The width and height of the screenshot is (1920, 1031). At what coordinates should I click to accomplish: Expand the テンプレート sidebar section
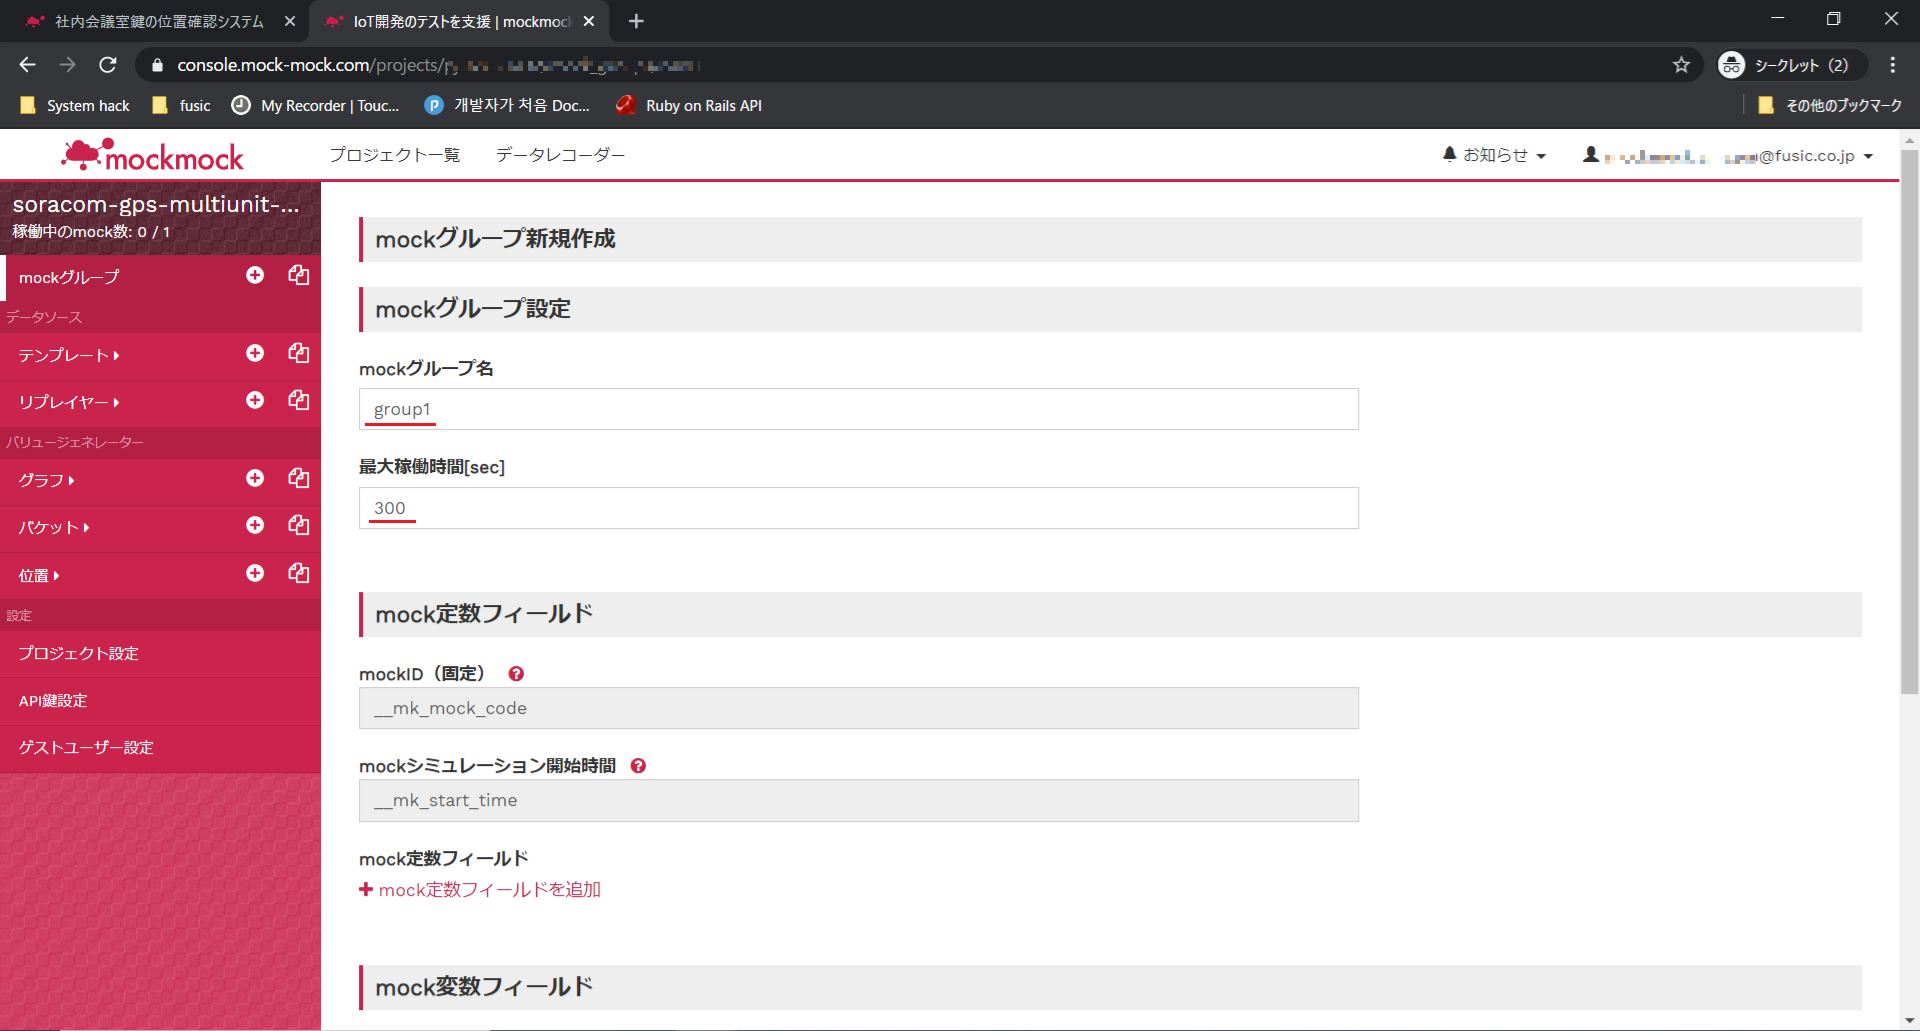click(68, 355)
